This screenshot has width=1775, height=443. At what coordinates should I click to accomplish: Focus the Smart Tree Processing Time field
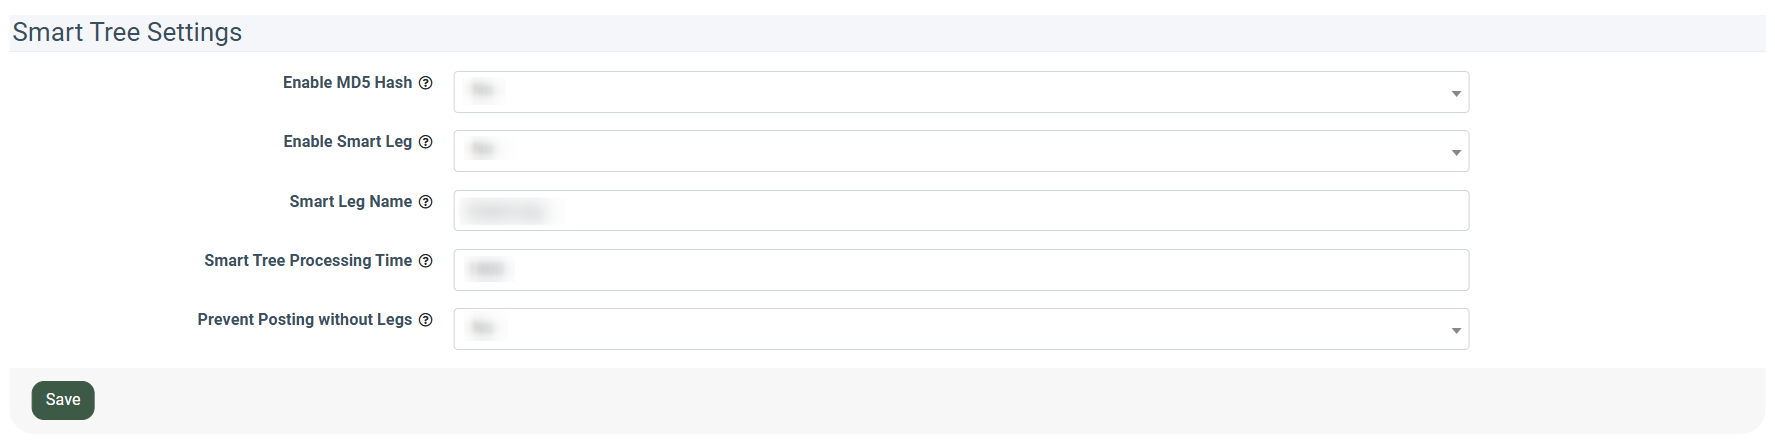click(961, 270)
